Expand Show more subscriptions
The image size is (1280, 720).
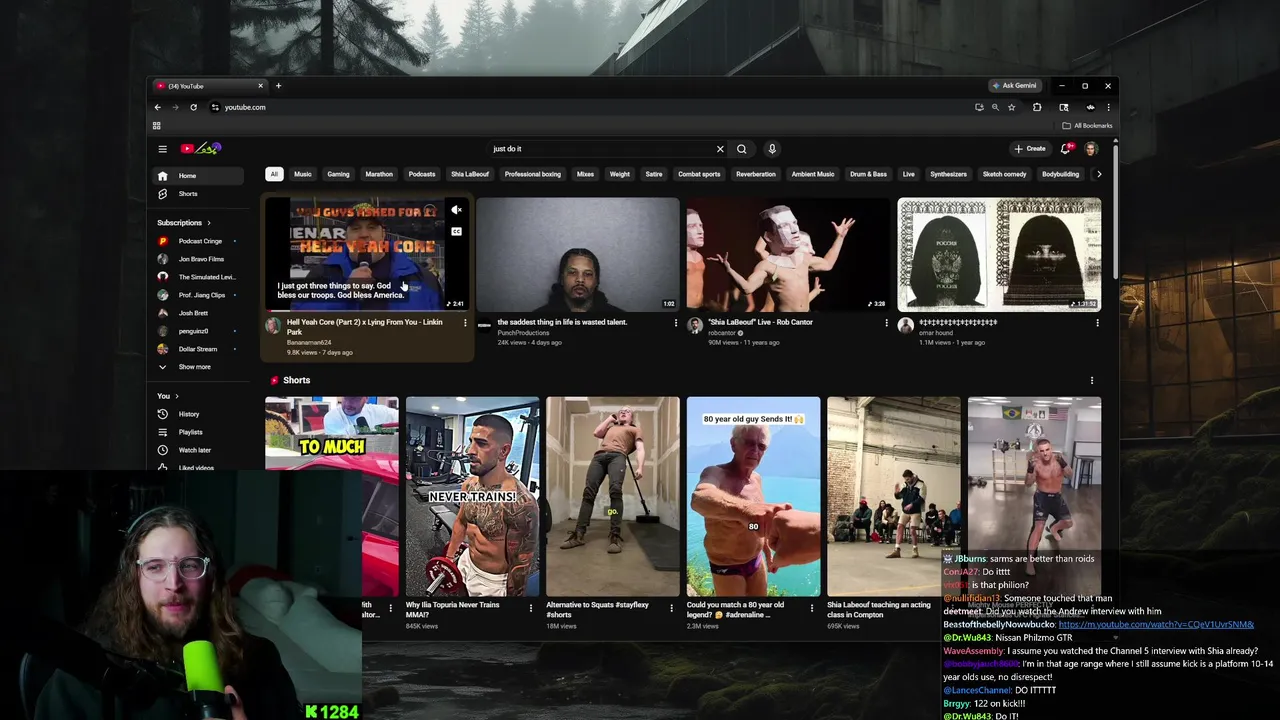(x=198, y=367)
